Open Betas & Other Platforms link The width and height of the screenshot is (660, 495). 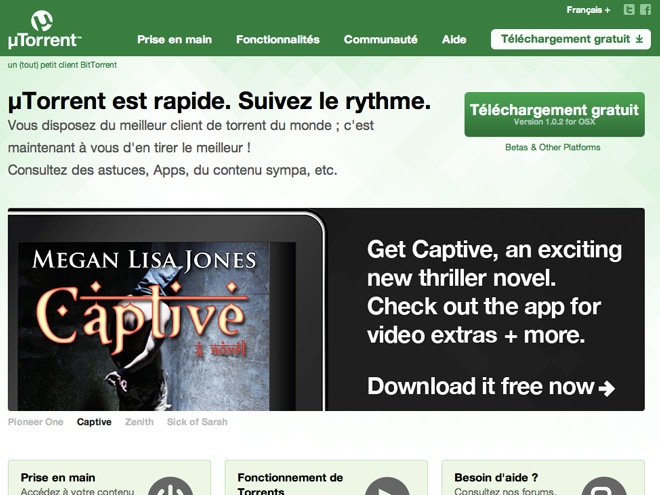pos(553,147)
